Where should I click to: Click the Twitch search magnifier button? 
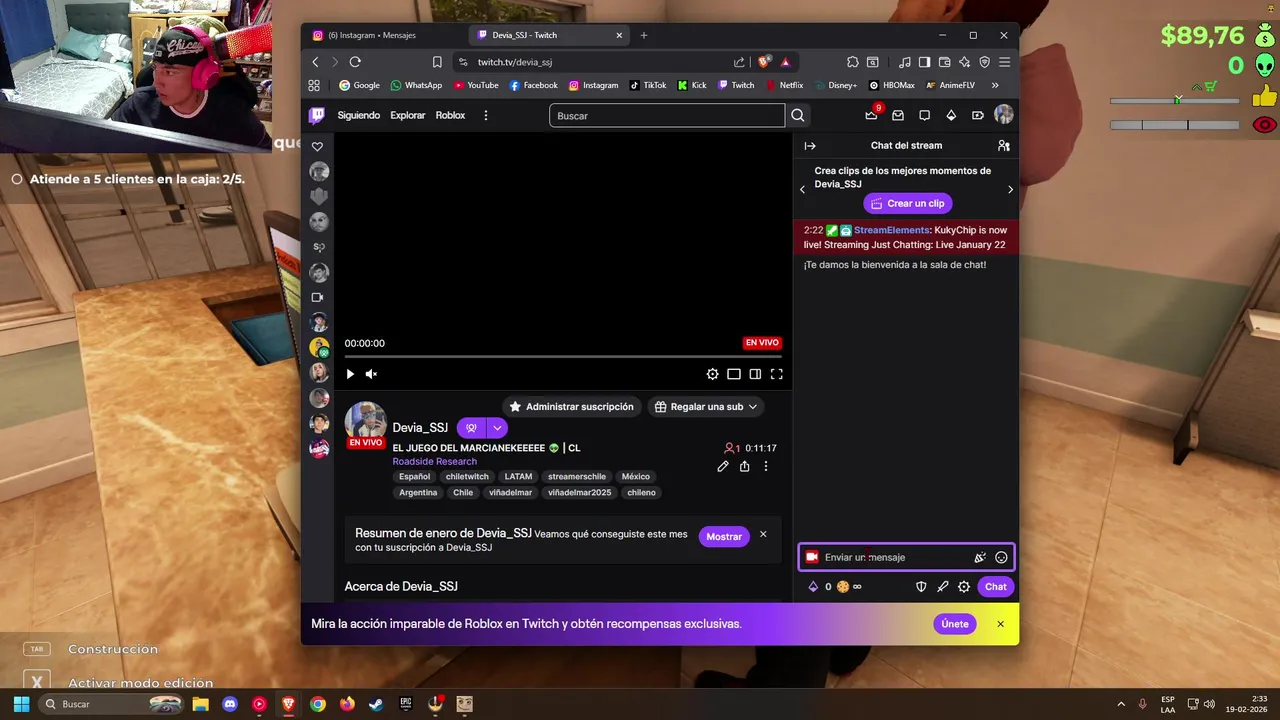[798, 115]
